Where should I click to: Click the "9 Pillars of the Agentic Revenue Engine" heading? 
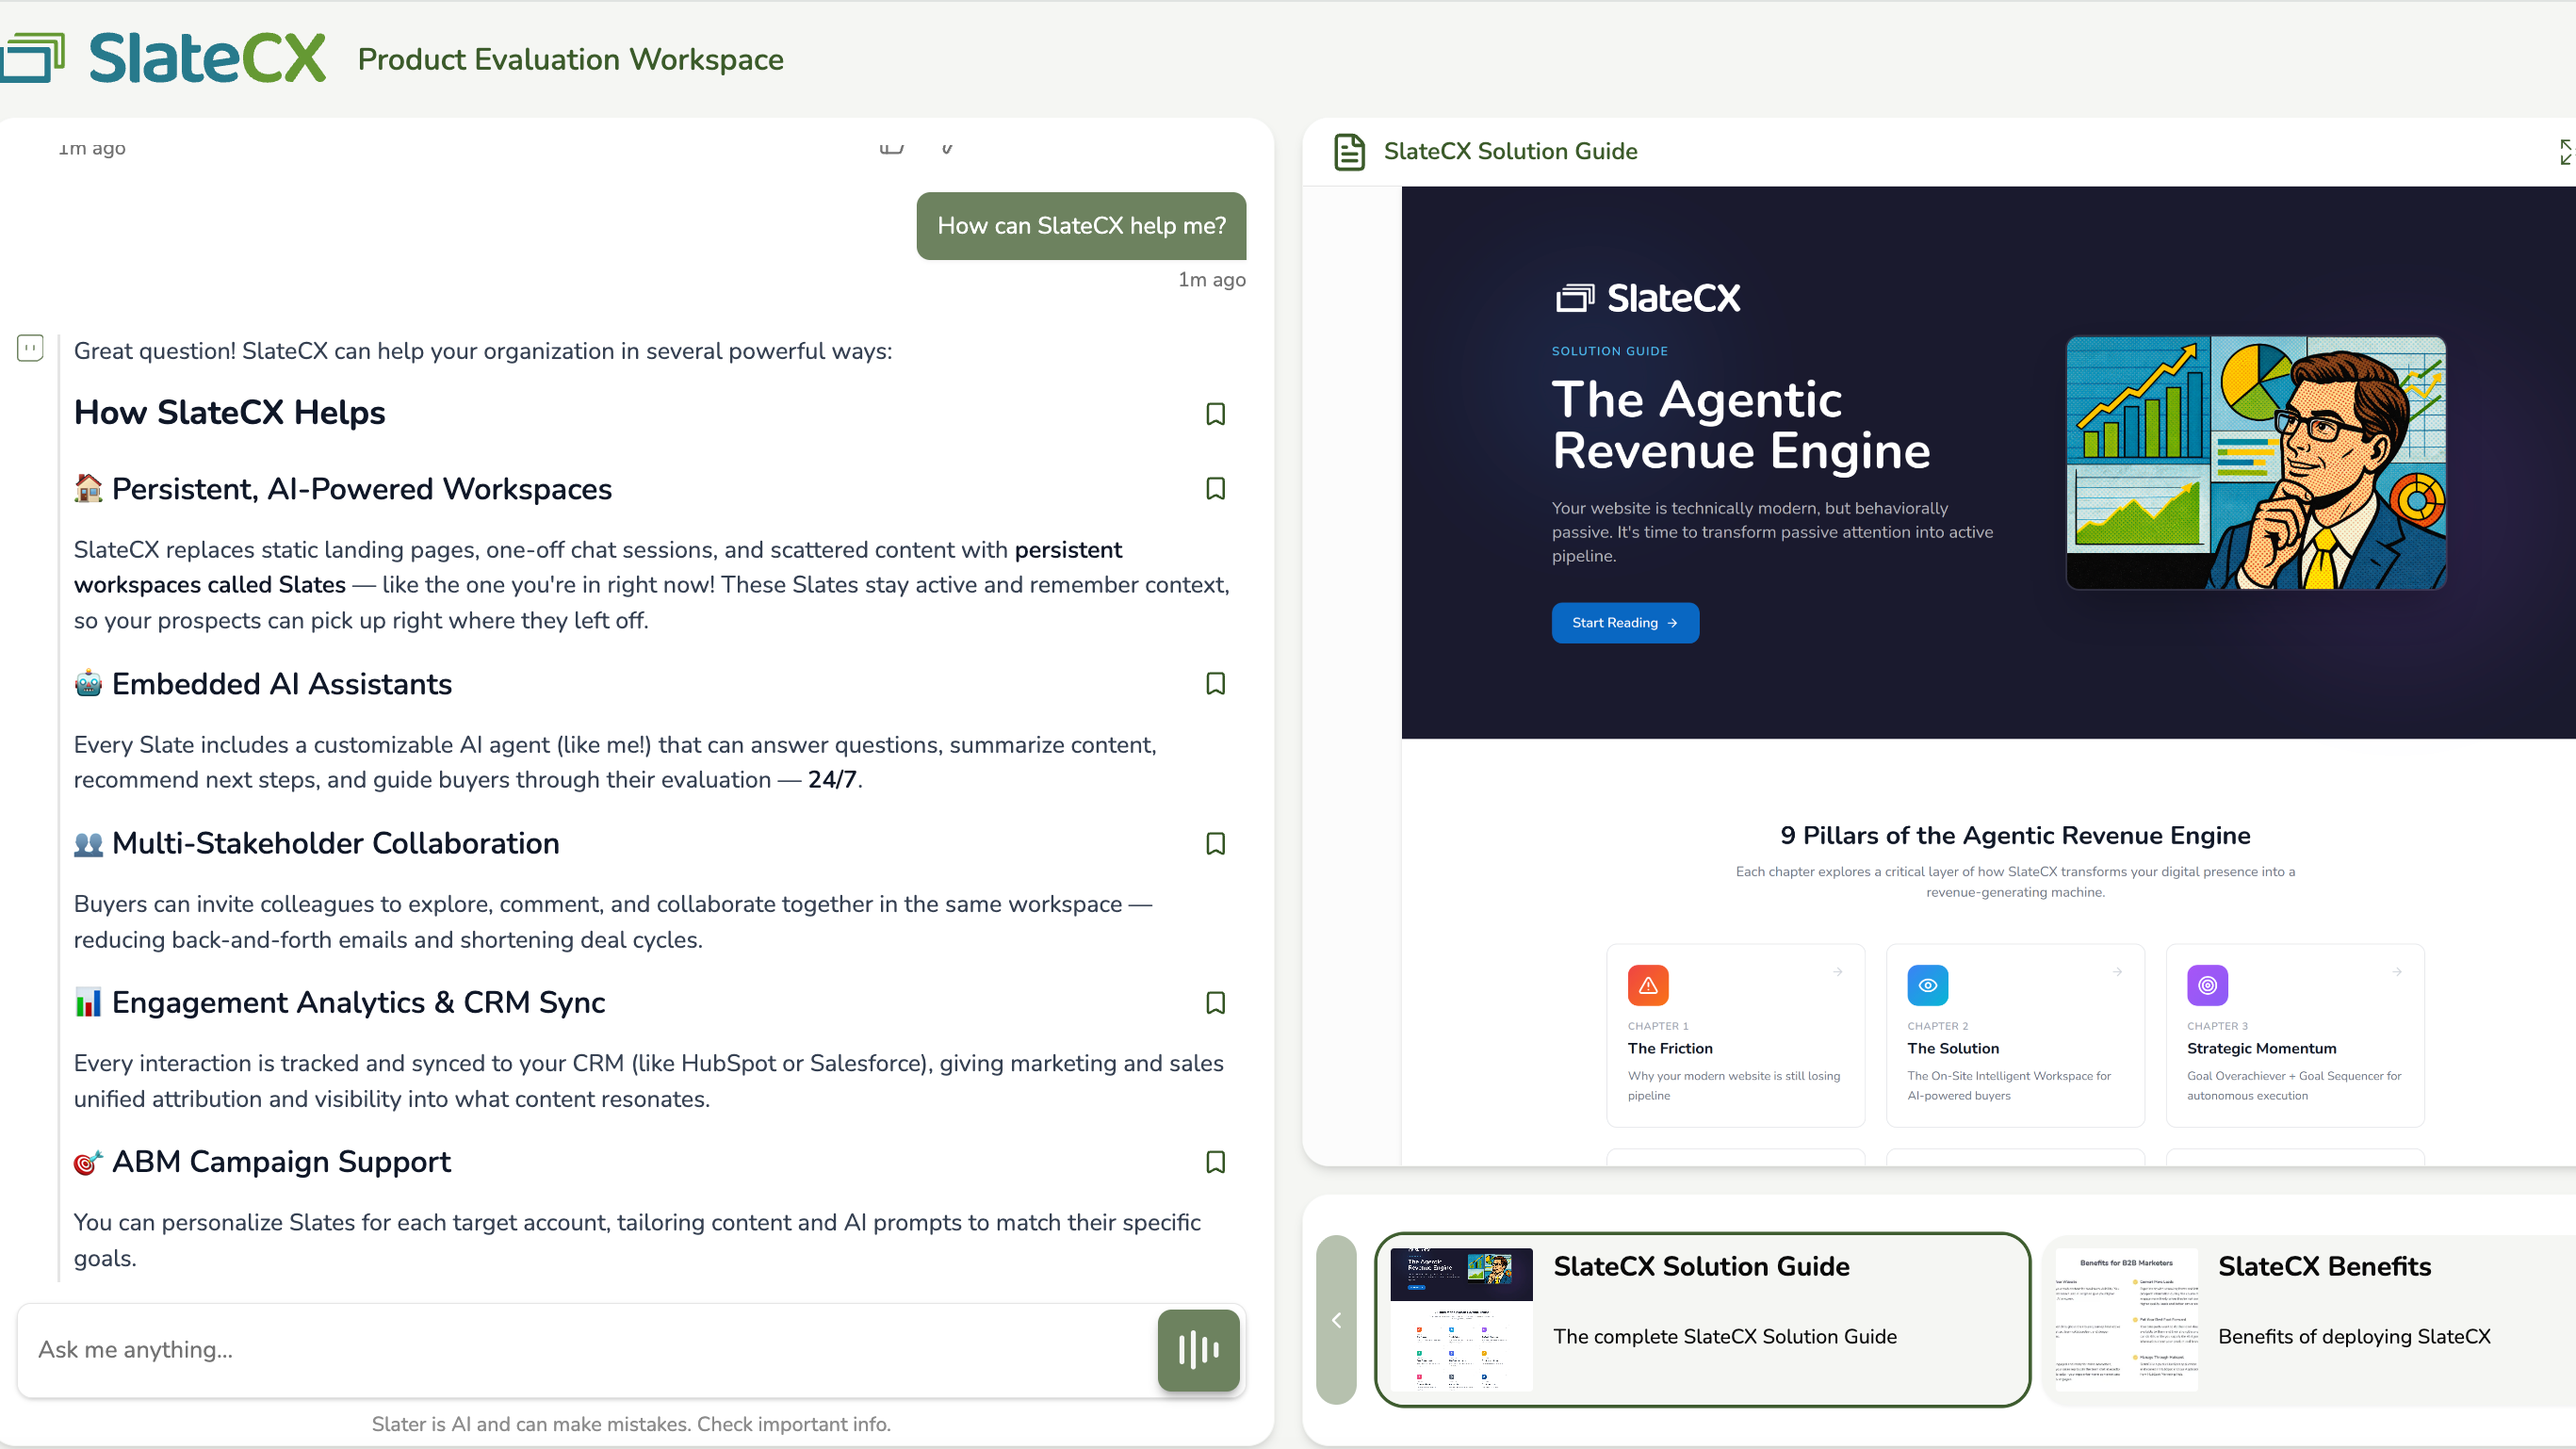(x=2015, y=836)
